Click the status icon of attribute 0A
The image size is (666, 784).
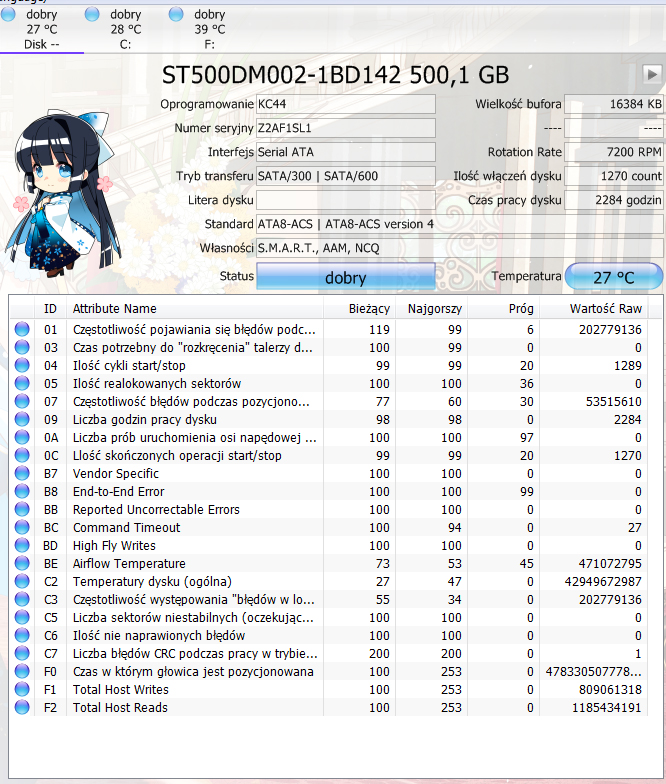click(x=22, y=437)
